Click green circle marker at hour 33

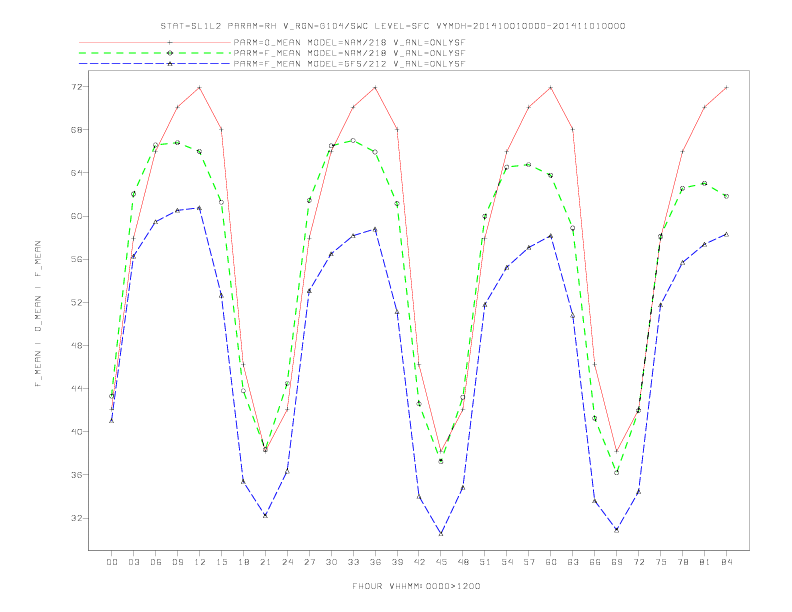[x=353, y=140]
